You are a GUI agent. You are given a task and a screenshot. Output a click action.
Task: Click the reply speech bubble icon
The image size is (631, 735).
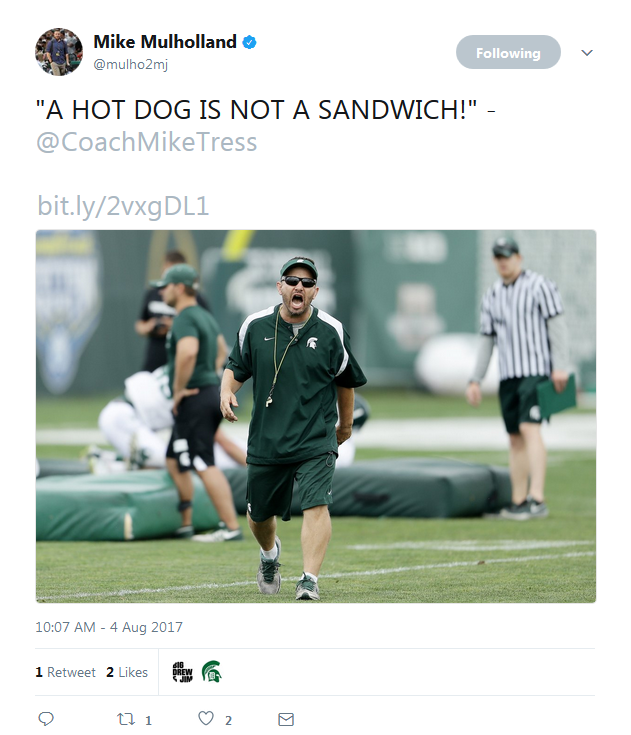click(x=45, y=719)
